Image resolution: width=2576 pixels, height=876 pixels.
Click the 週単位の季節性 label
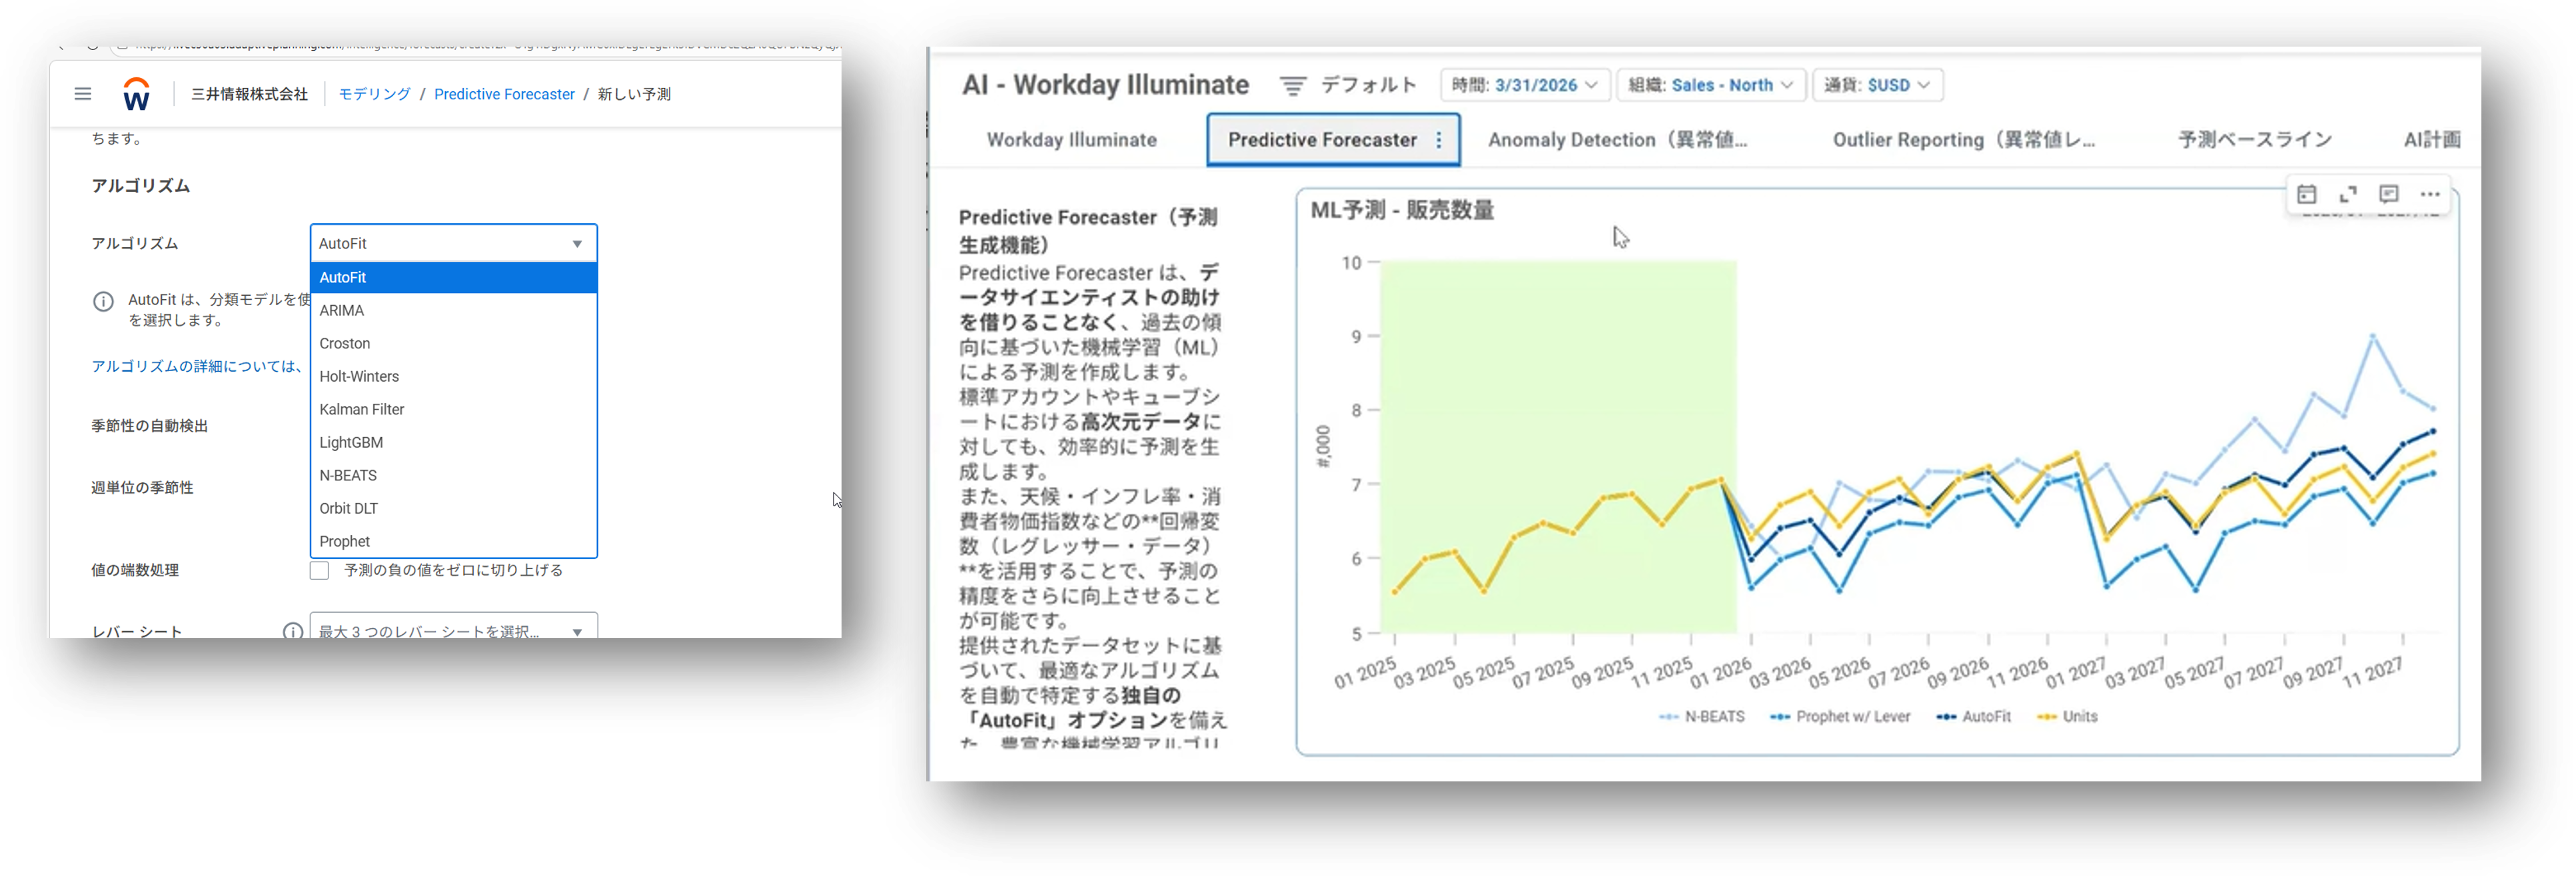tap(142, 488)
